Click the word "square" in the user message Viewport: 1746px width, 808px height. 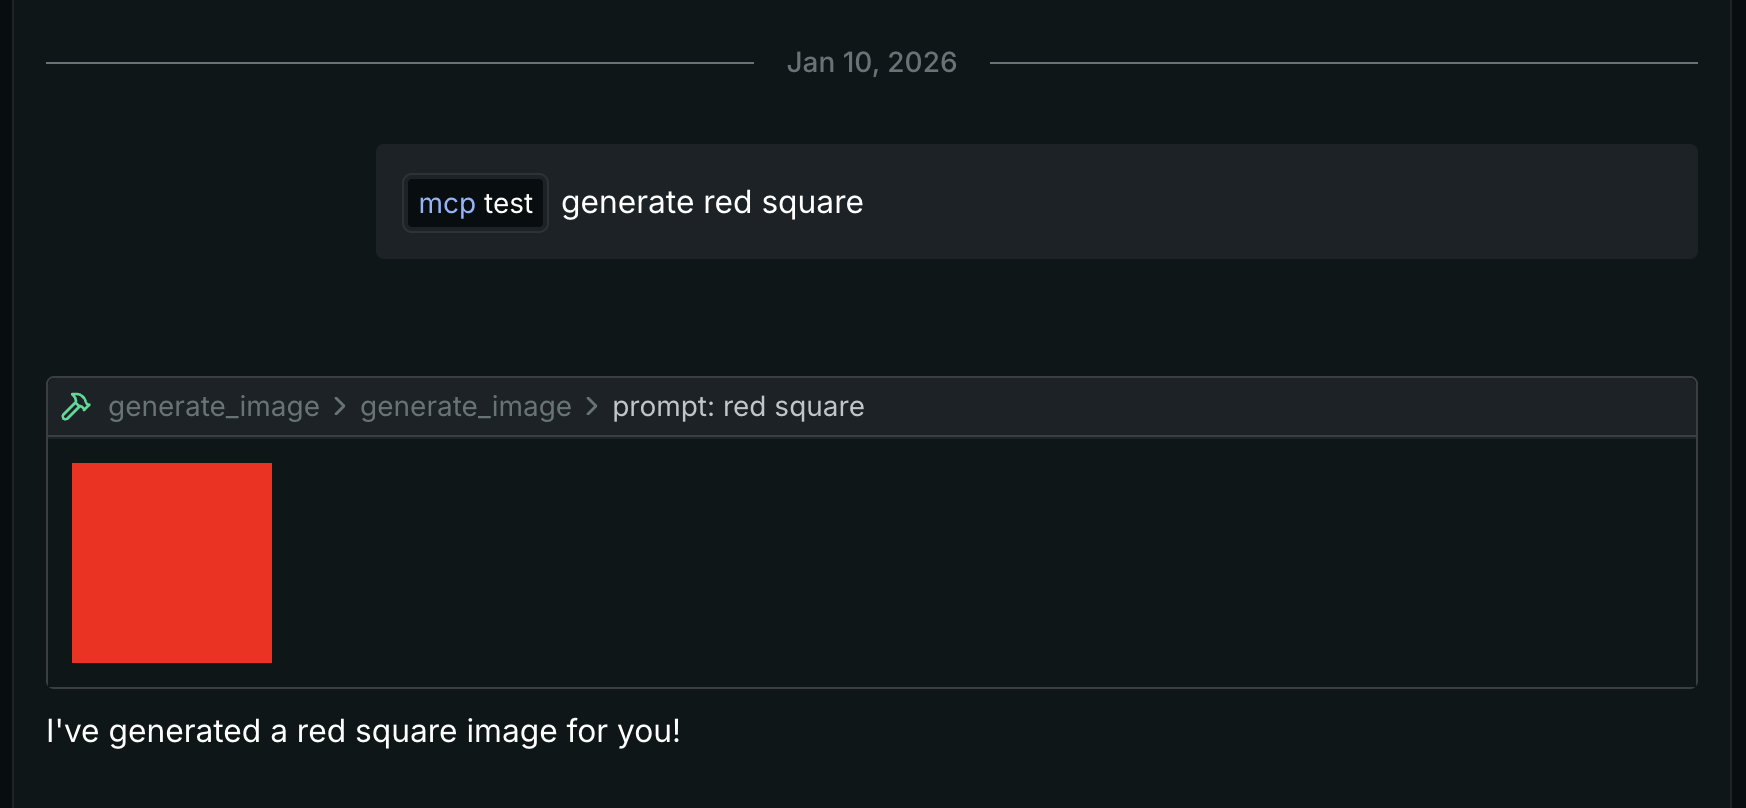[812, 203]
